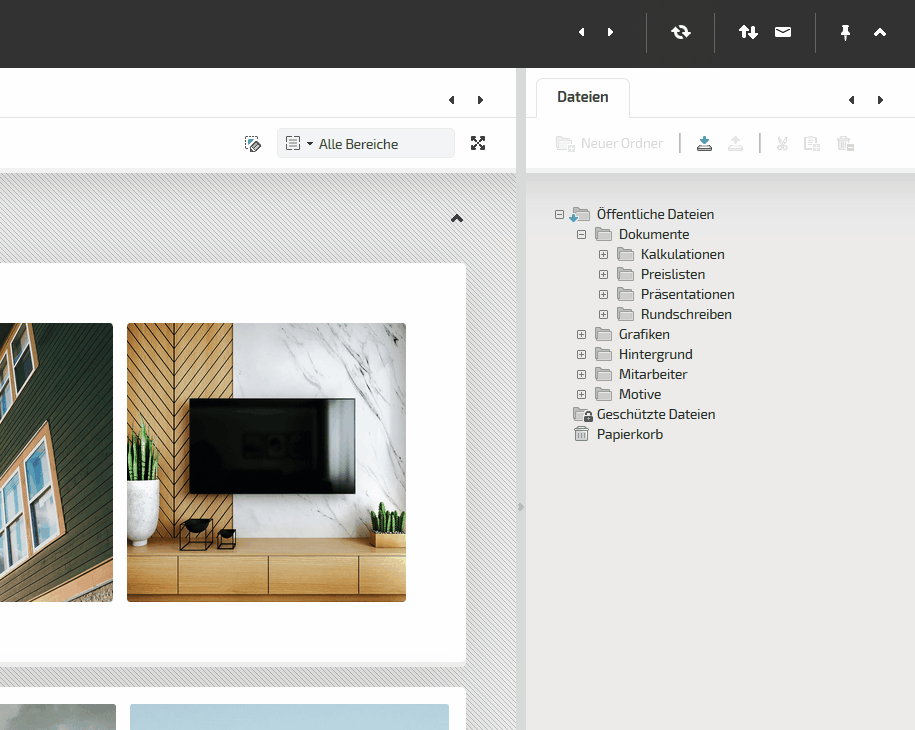
Task: Collapse the Dokumente folder
Action: (581, 234)
